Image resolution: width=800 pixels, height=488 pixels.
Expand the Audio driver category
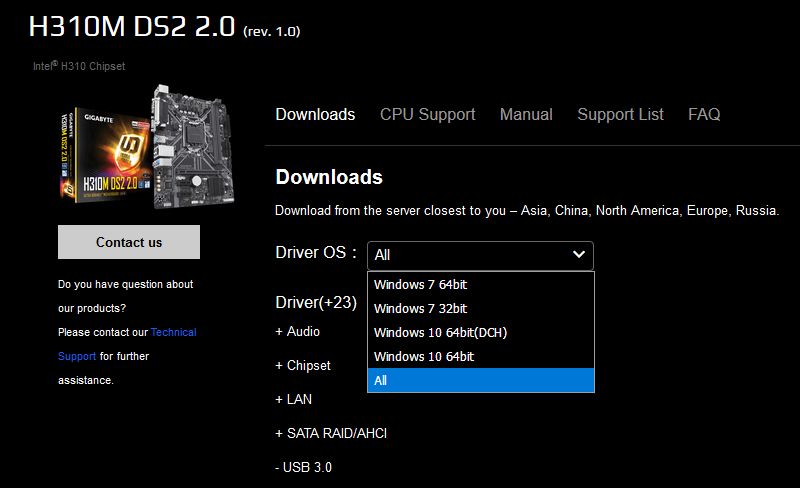[x=297, y=331]
